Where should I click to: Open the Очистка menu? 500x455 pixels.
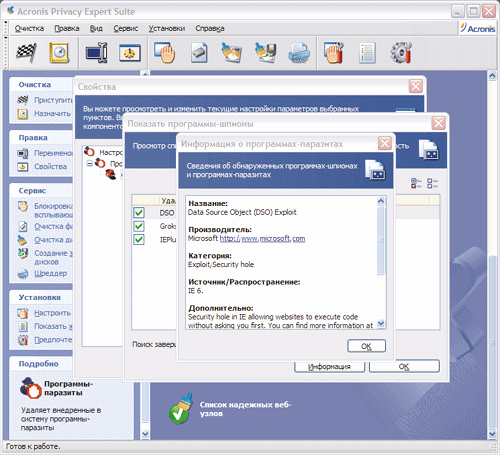click(x=29, y=29)
